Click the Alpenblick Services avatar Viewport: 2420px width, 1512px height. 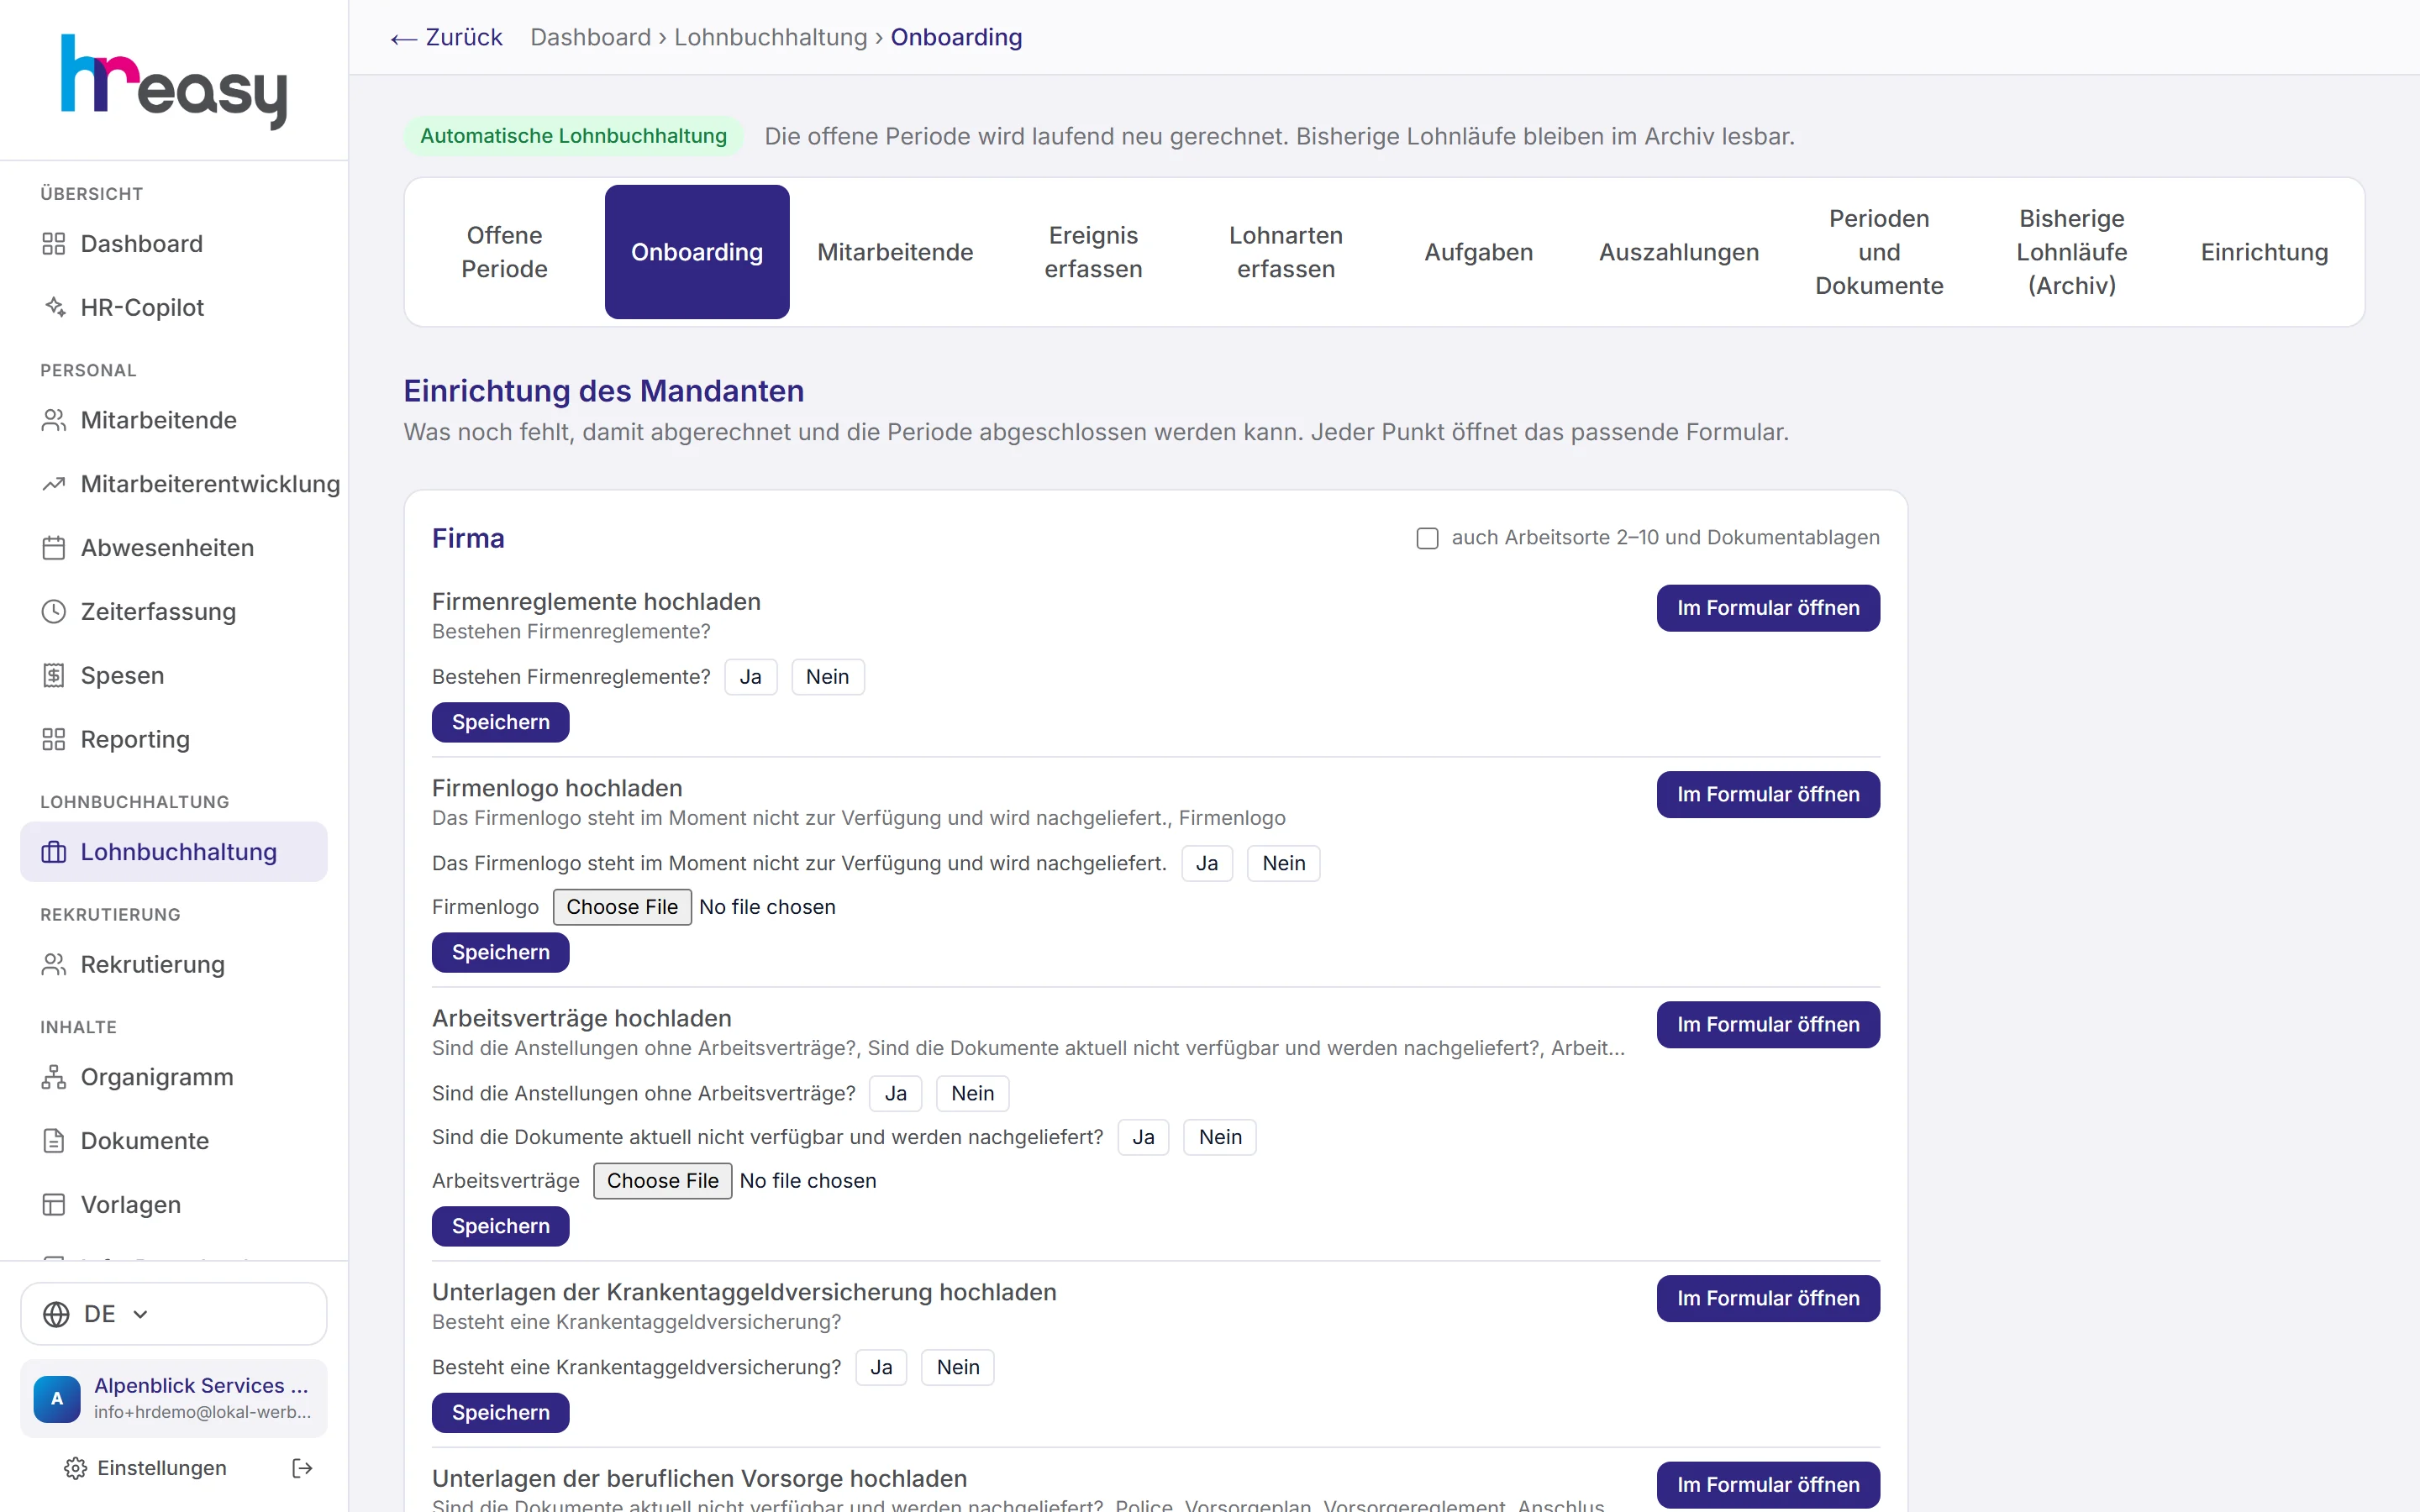pos(57,1398)
